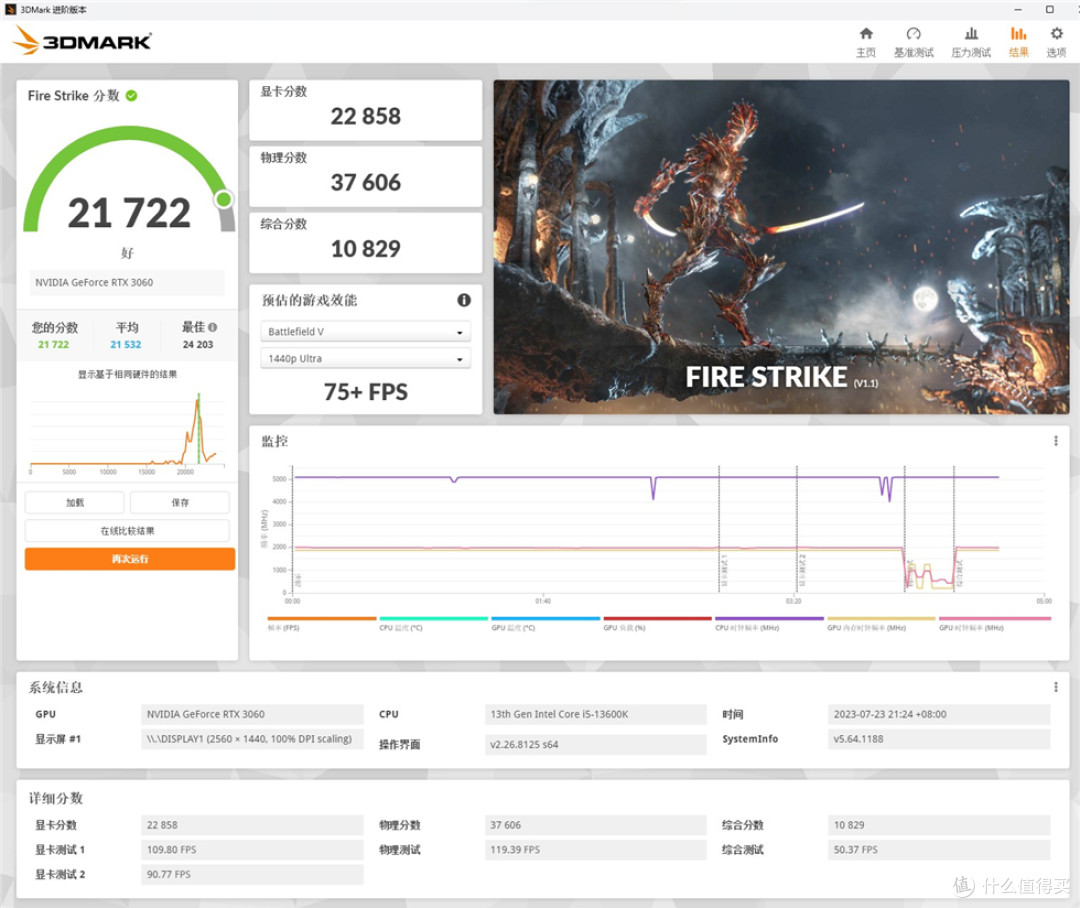Click the green validation check icon
This screenshot has height=908, width=1080.
tap(132, 96)
